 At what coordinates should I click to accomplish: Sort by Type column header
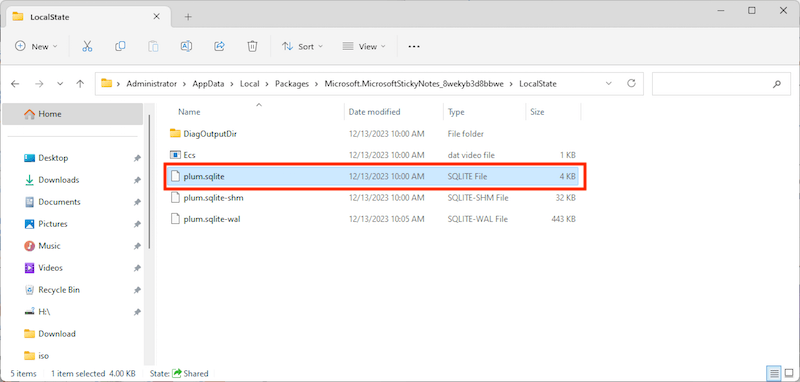tap(455, 112)
